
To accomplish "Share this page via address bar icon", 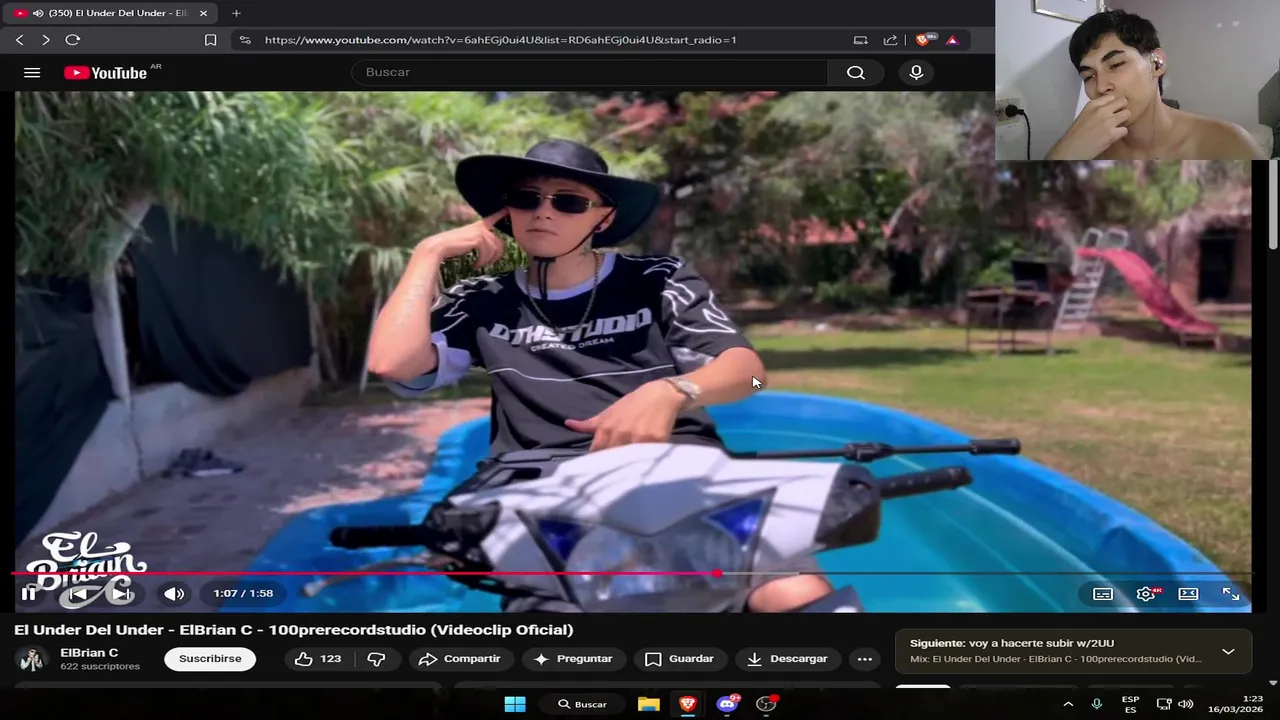I will point(890,40).
